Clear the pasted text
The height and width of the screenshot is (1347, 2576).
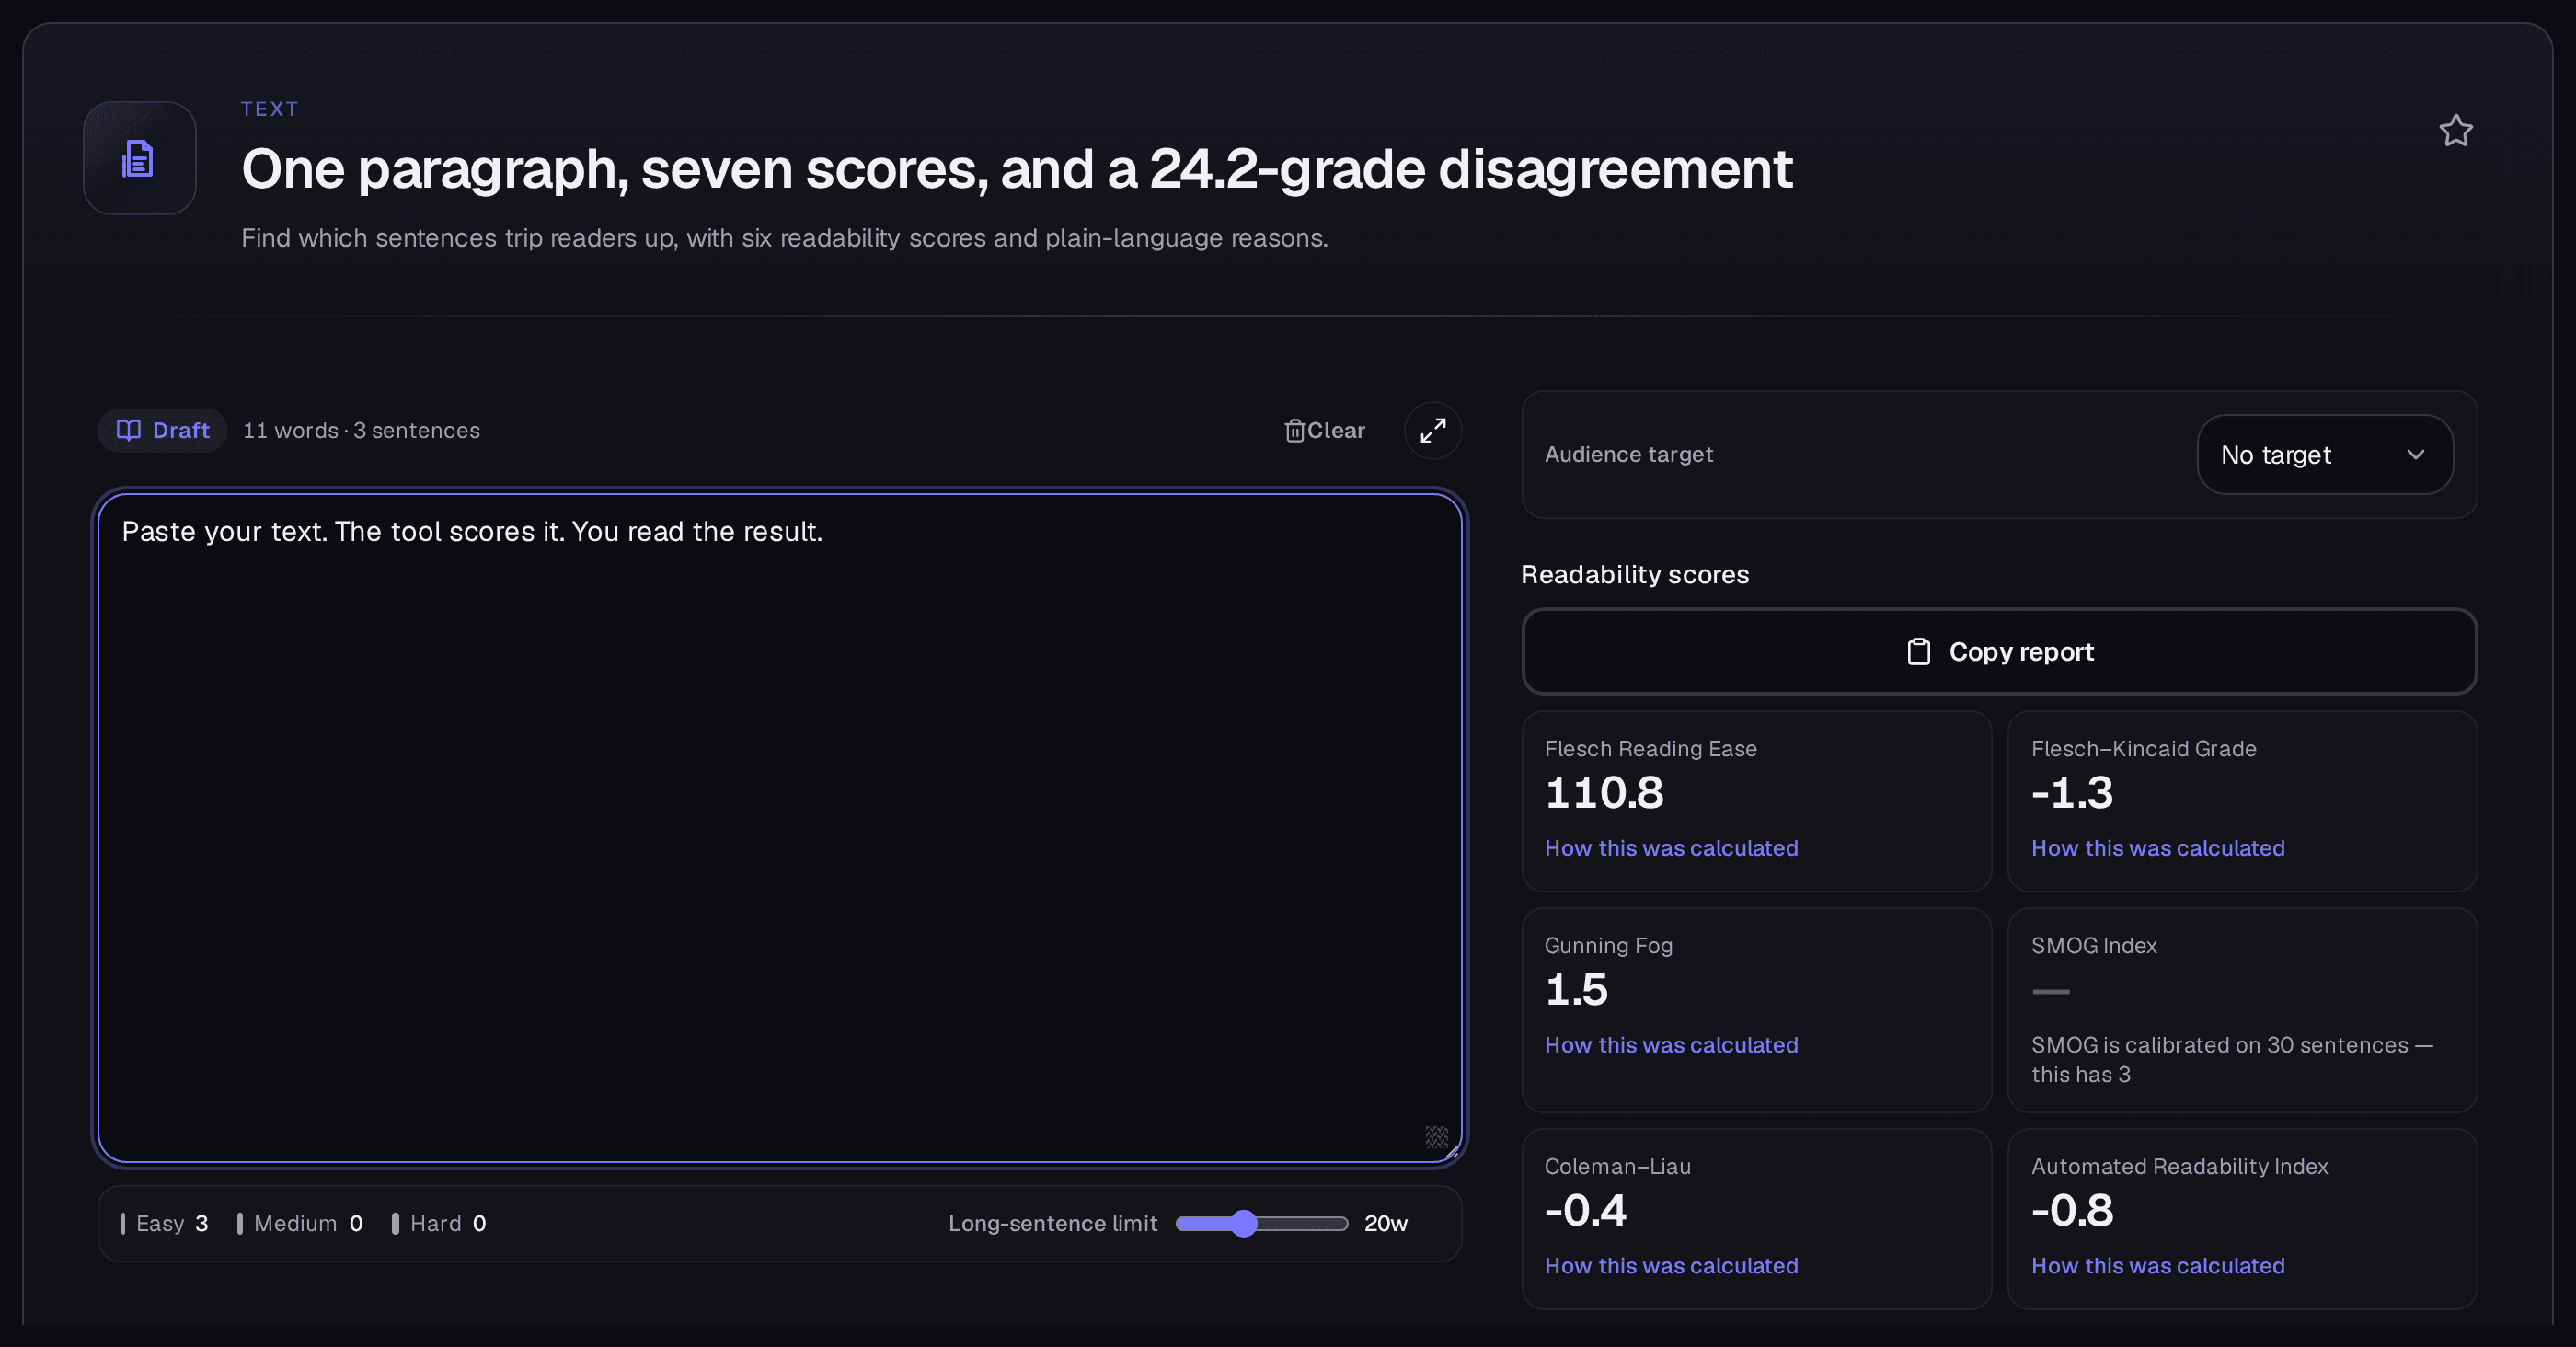click(1324, 430)
